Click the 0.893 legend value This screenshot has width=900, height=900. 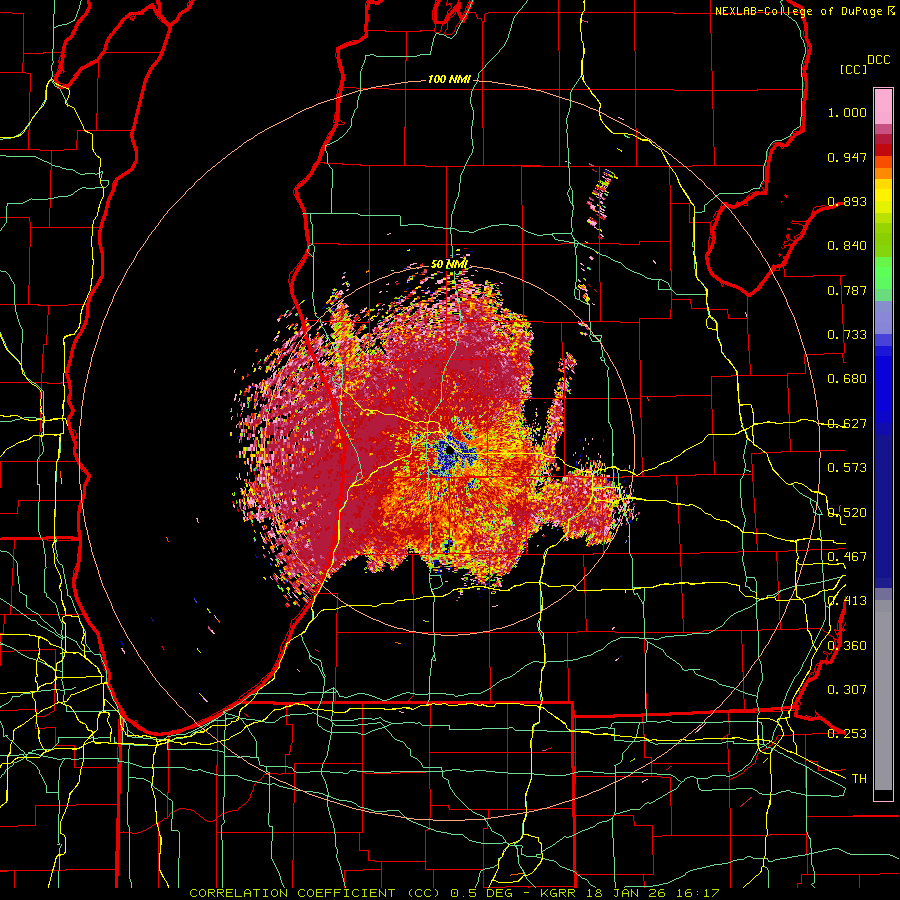pyautogui.click(x=847, y=201)
